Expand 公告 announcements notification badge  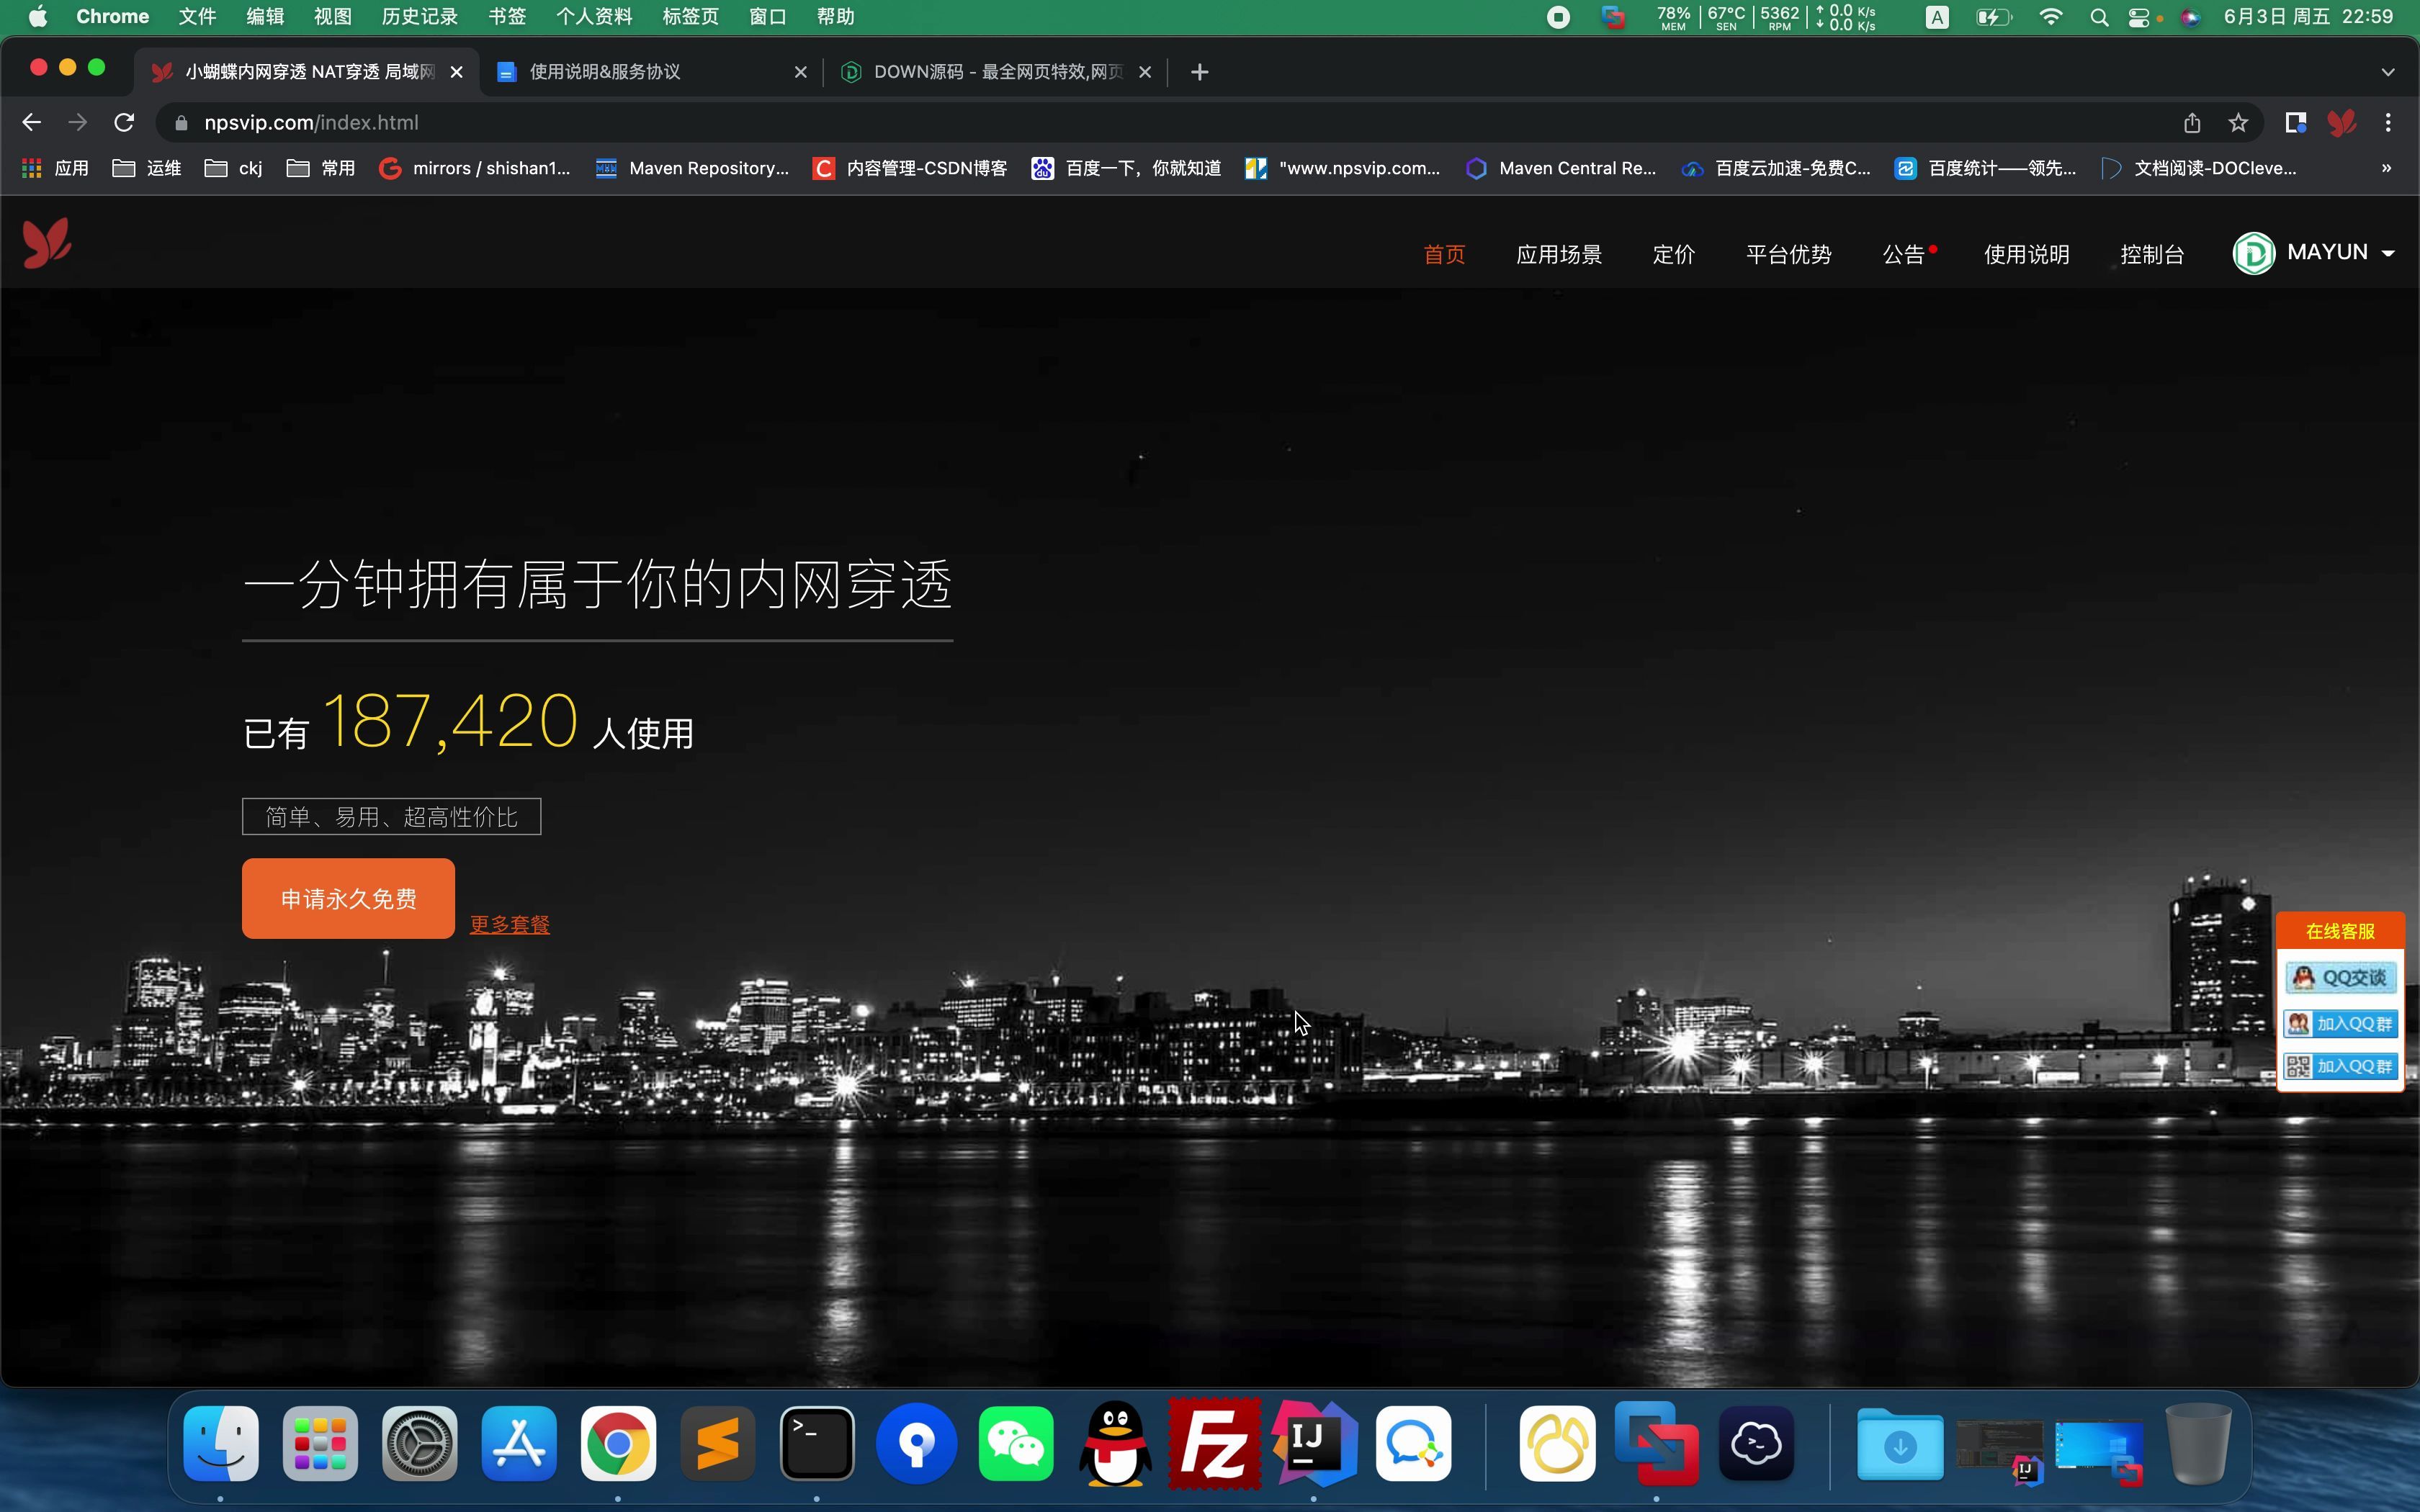click(x=1934, y=246)
